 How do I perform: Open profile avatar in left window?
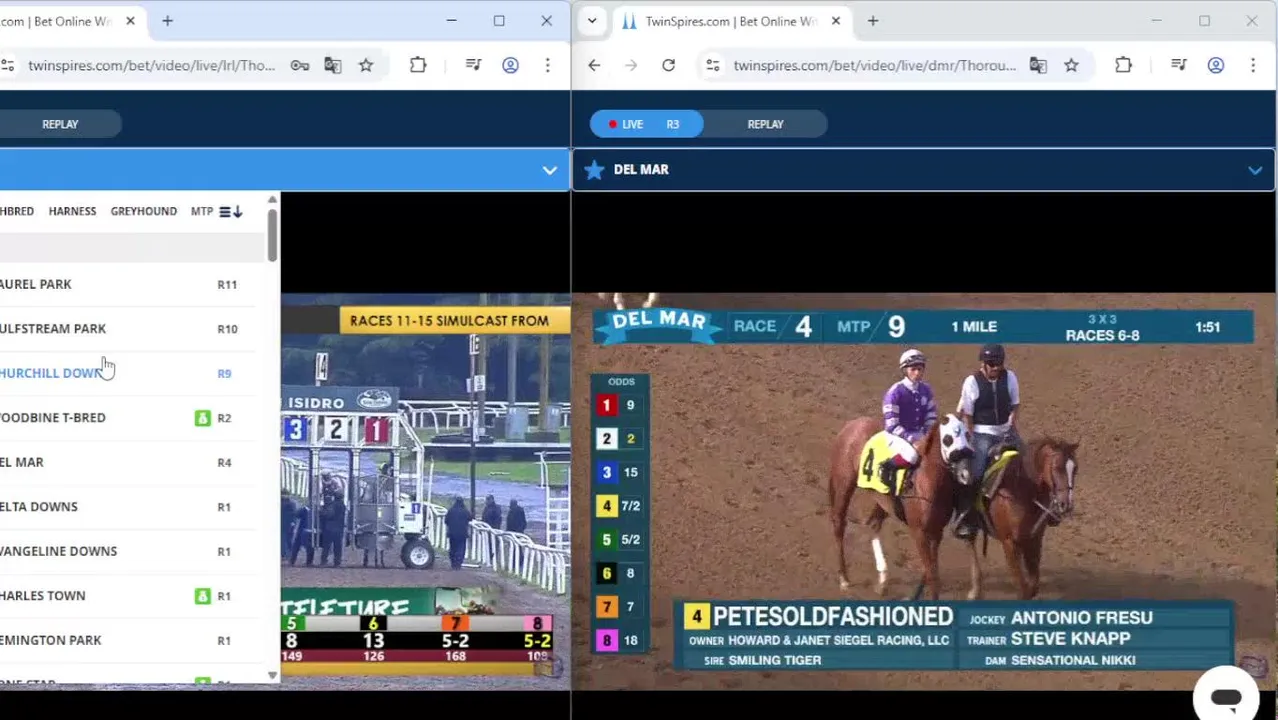pyautogui.click(x=510, y=66)
